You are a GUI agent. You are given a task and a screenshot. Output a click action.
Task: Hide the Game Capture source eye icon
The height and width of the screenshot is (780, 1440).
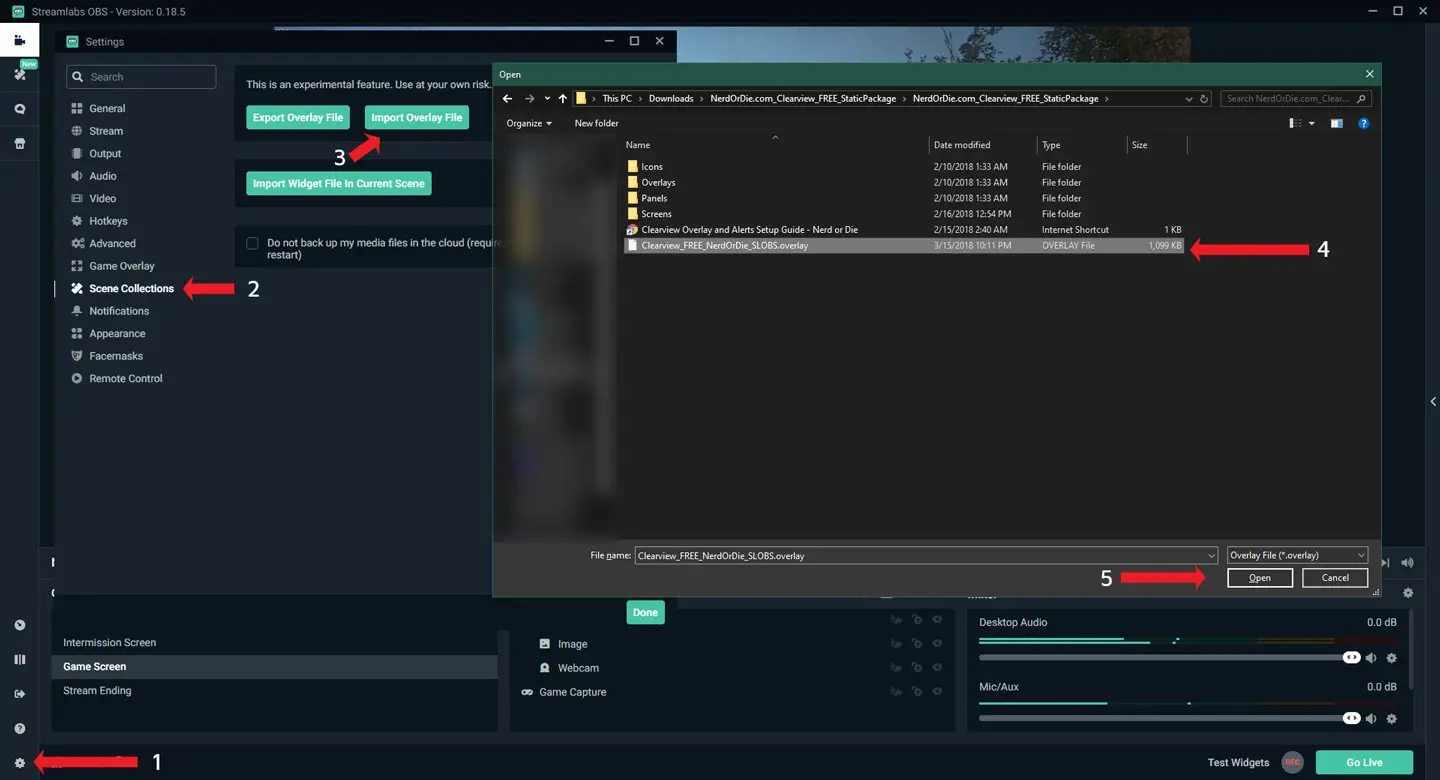[x=937, y=692]
